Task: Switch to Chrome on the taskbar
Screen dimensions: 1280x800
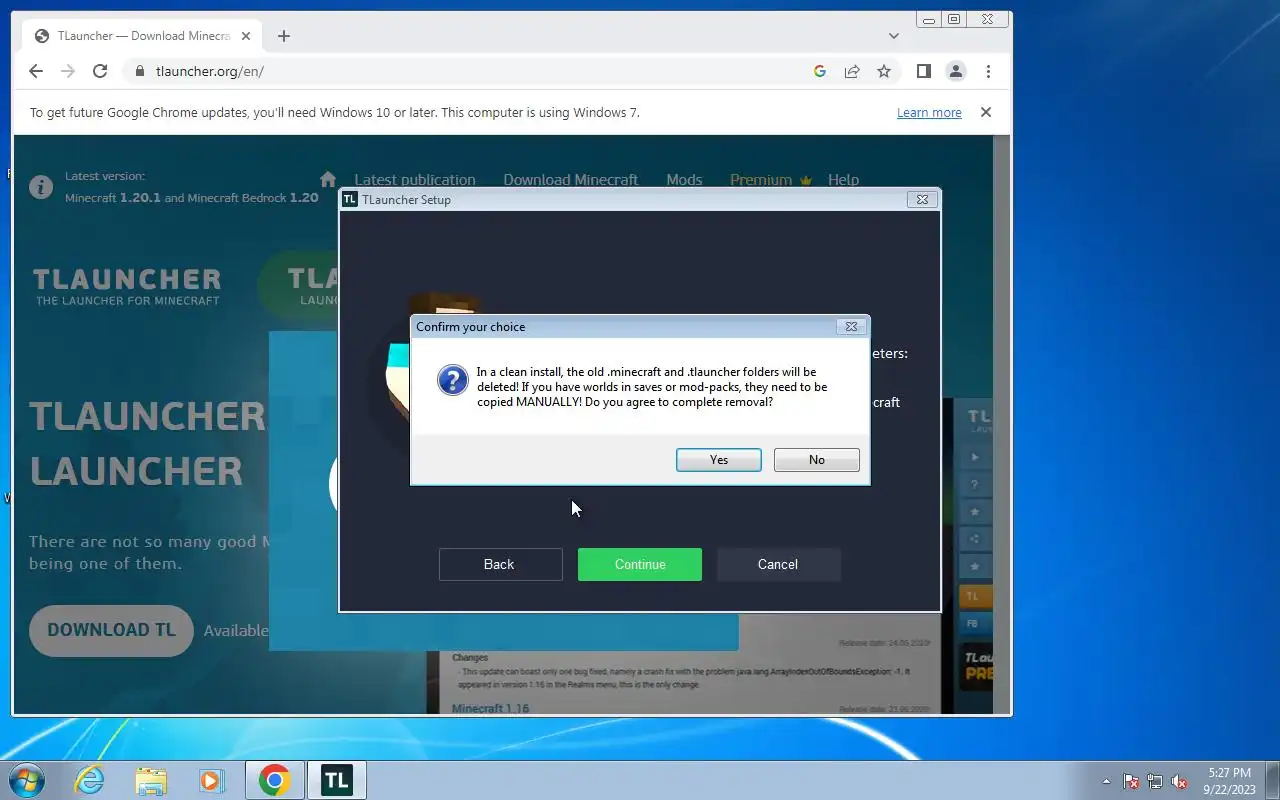Action: [x=275, y=780]
